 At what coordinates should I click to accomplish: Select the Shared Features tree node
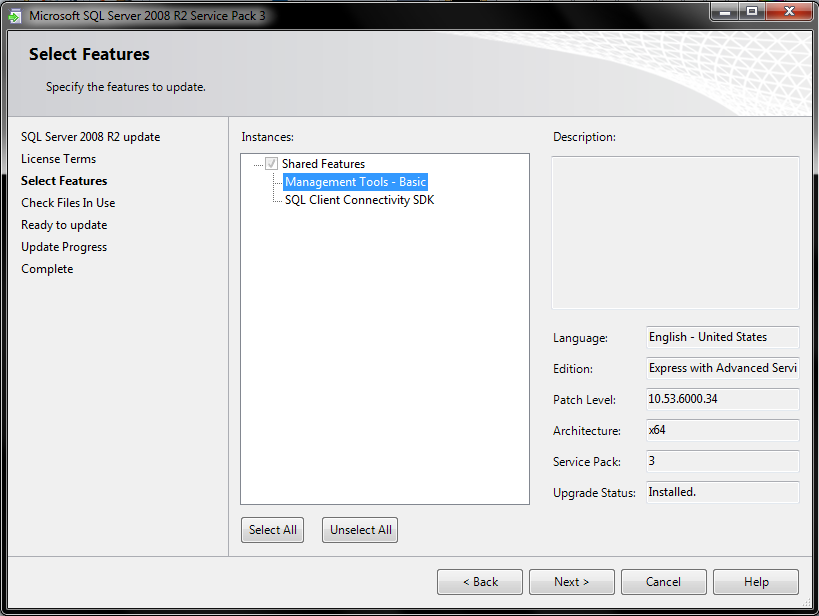coord(323,164)
